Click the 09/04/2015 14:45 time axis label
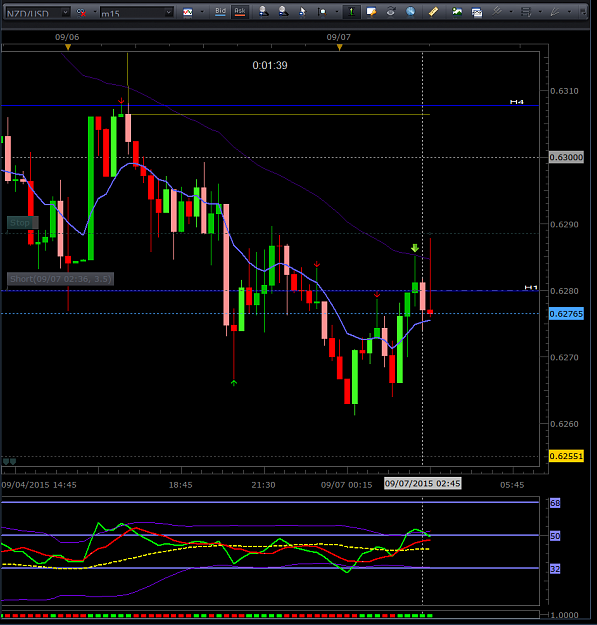 click(39, 485)
